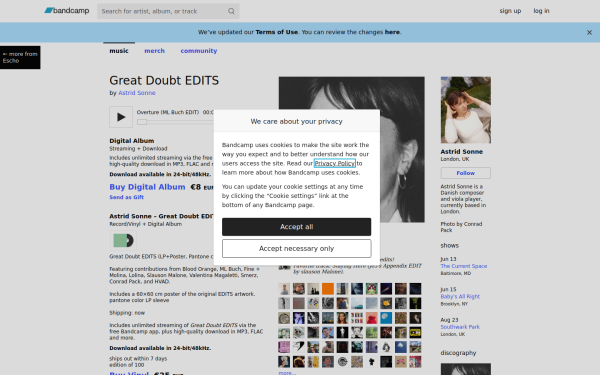Switch to the music tab
Screen dimensions: 600x375
pos(119,51)
